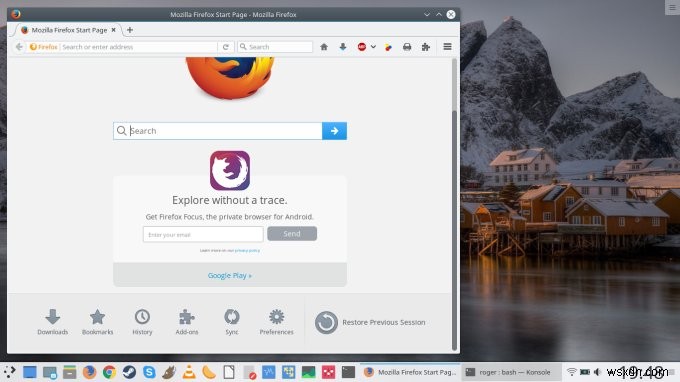The width and height of the screenshot is (680, 382).
Task: Click the colorful extension icon in toolbar
Action: pyautogui.click(x=388, y=47)
